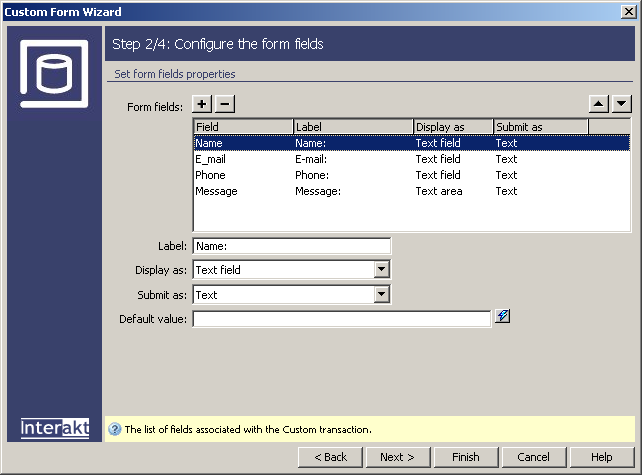Click the InterAKT logo
The image size is (642, 475).
pos(55,428)
